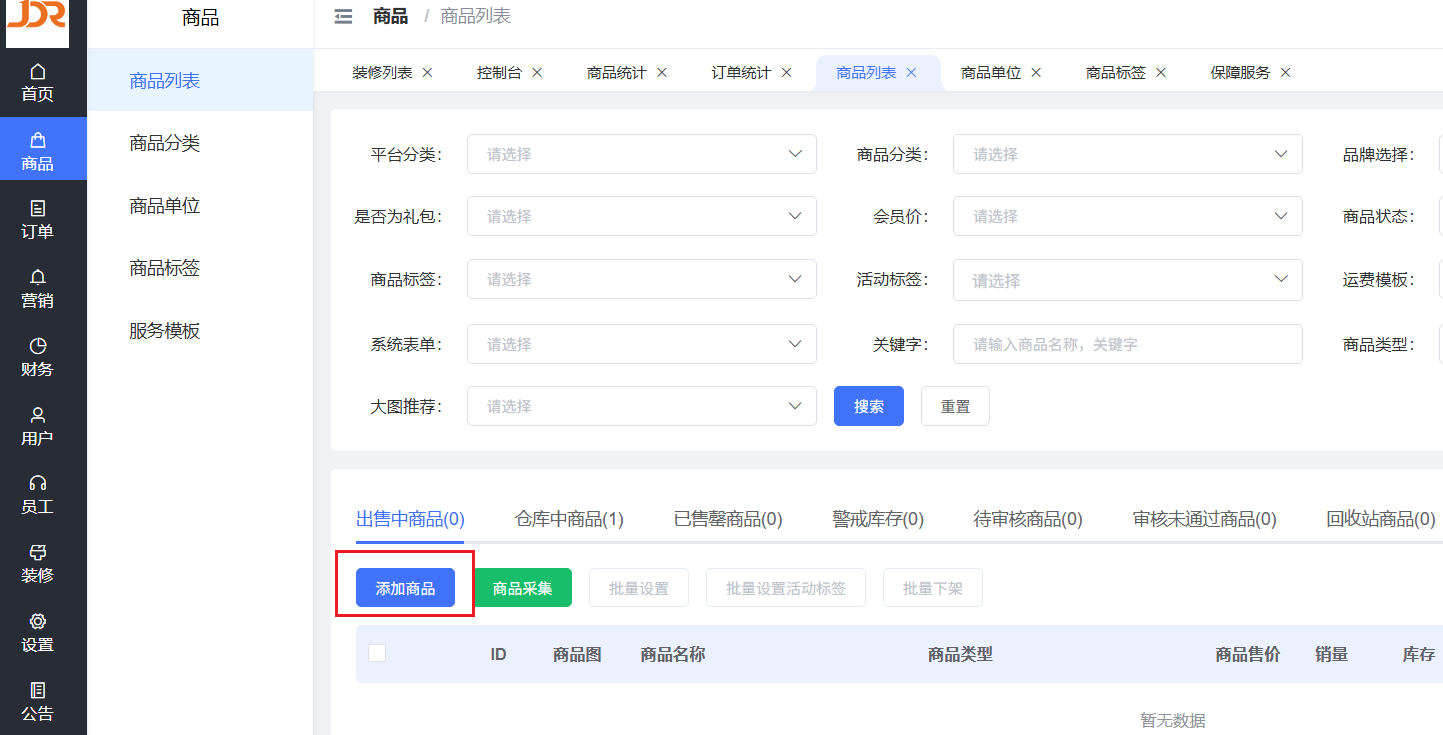Select the 出售中商品(0) tab

pos(410,519)
